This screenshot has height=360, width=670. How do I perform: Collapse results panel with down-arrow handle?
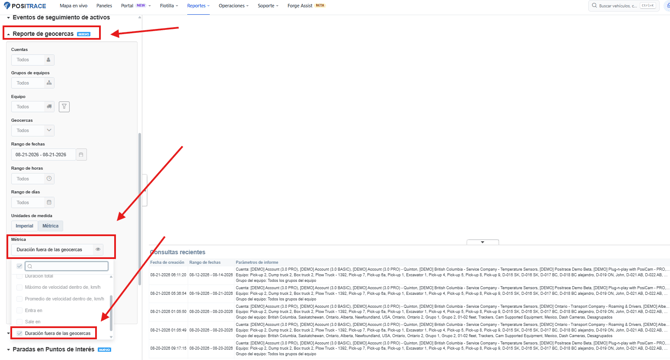(x=482, y=242)
